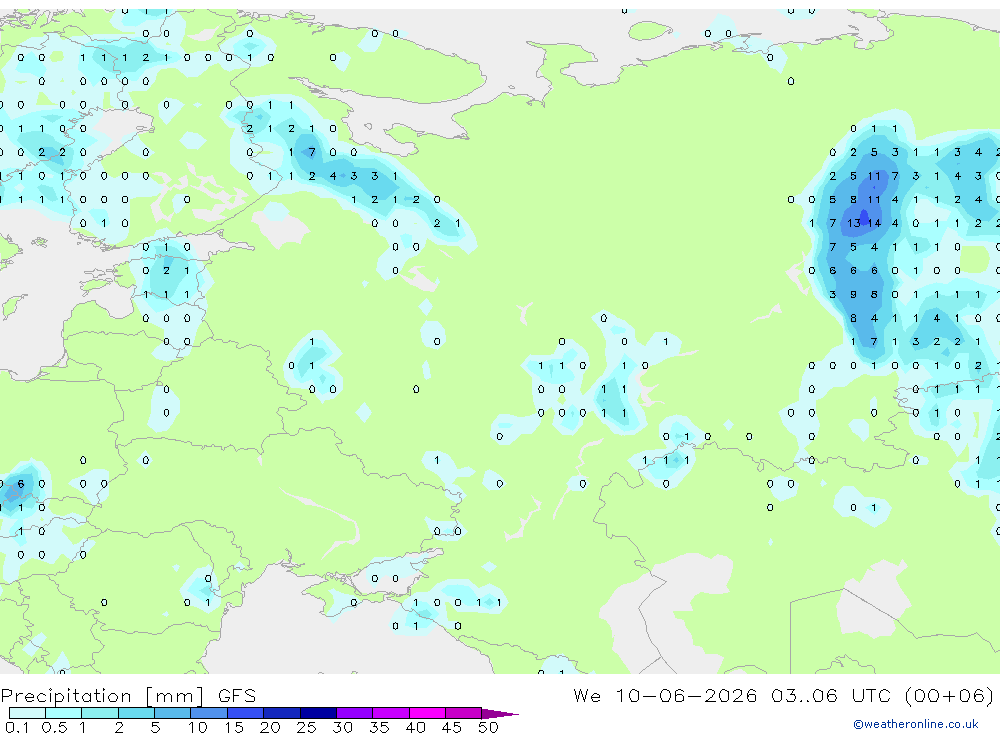The width and height of the screenshot is (1000, 733).
Task: Click the '0.1' legend scale label
Action: [x=17, y=727]
